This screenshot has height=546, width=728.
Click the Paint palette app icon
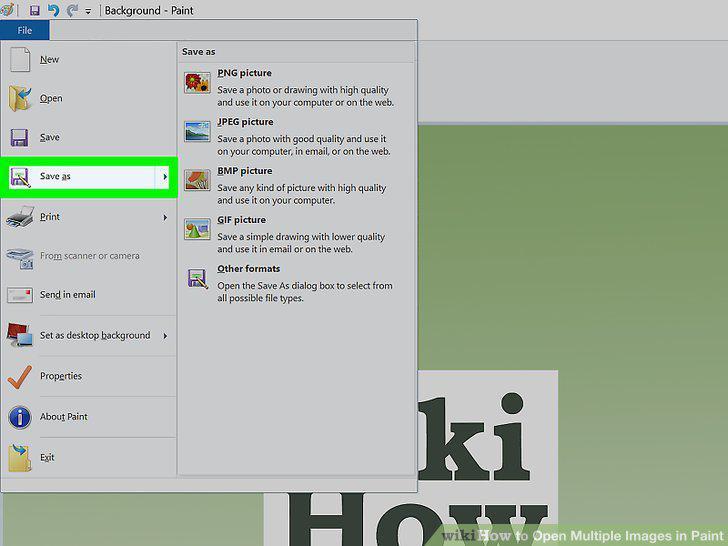tap(7, 10)
